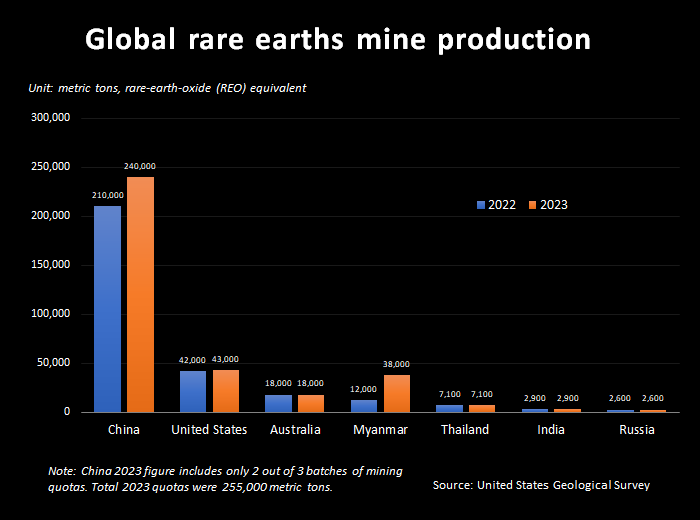Click the 'Myanmar' x-axis label
The height and width of the screenshot is (520, 700).
[x=381, y=430]
